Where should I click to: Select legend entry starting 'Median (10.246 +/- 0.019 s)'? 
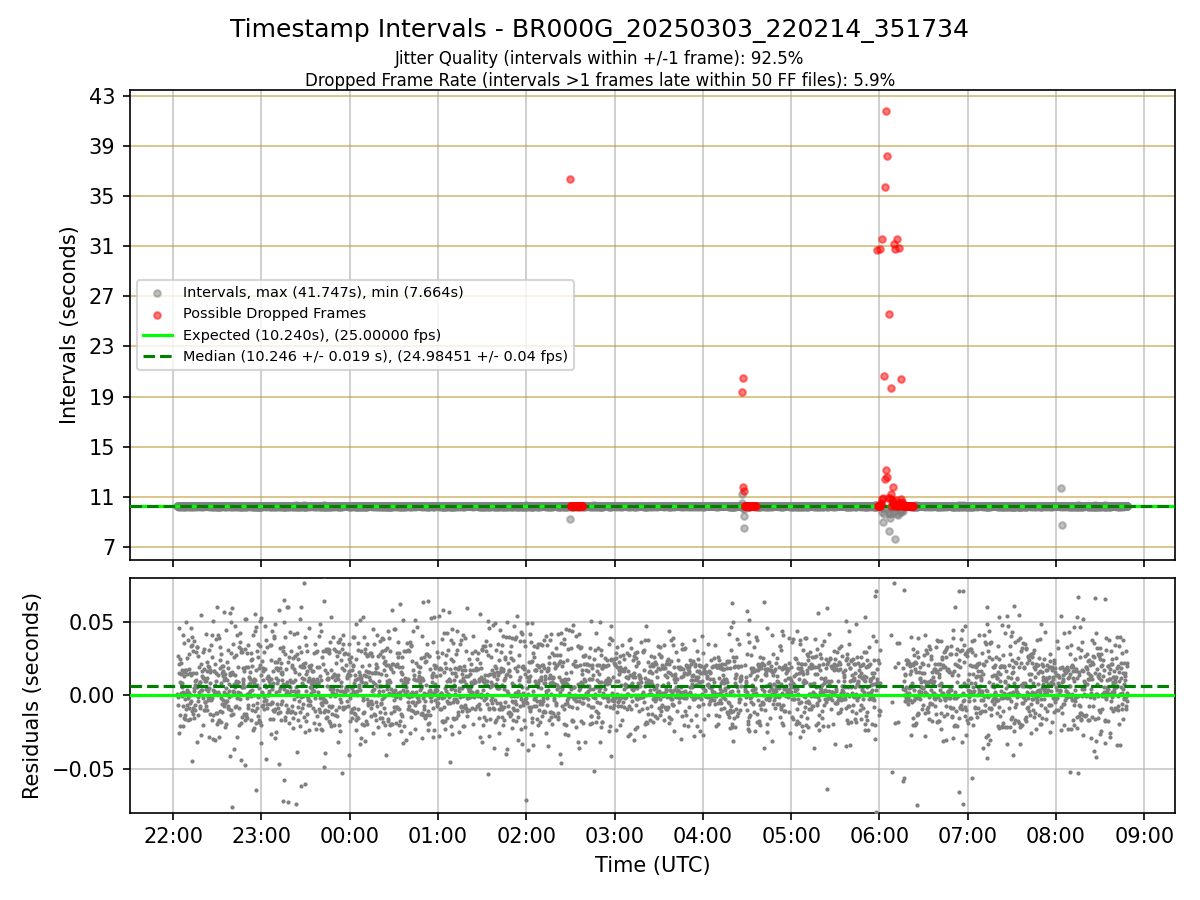click(x=375, y=355)
